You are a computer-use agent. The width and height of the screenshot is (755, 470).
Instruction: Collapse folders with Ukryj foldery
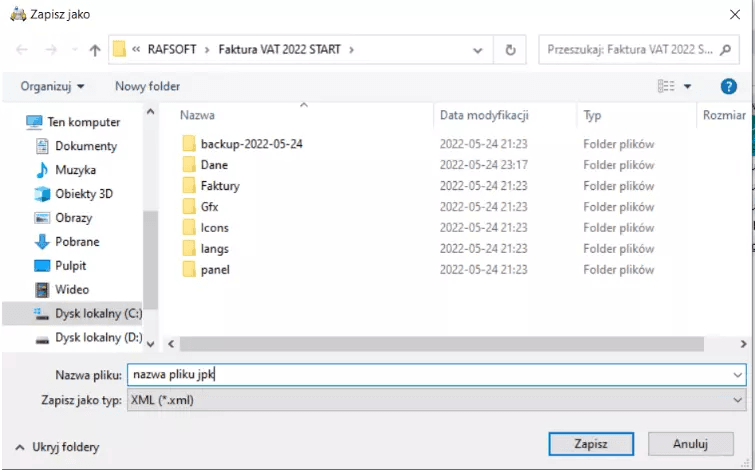(57, 447)
